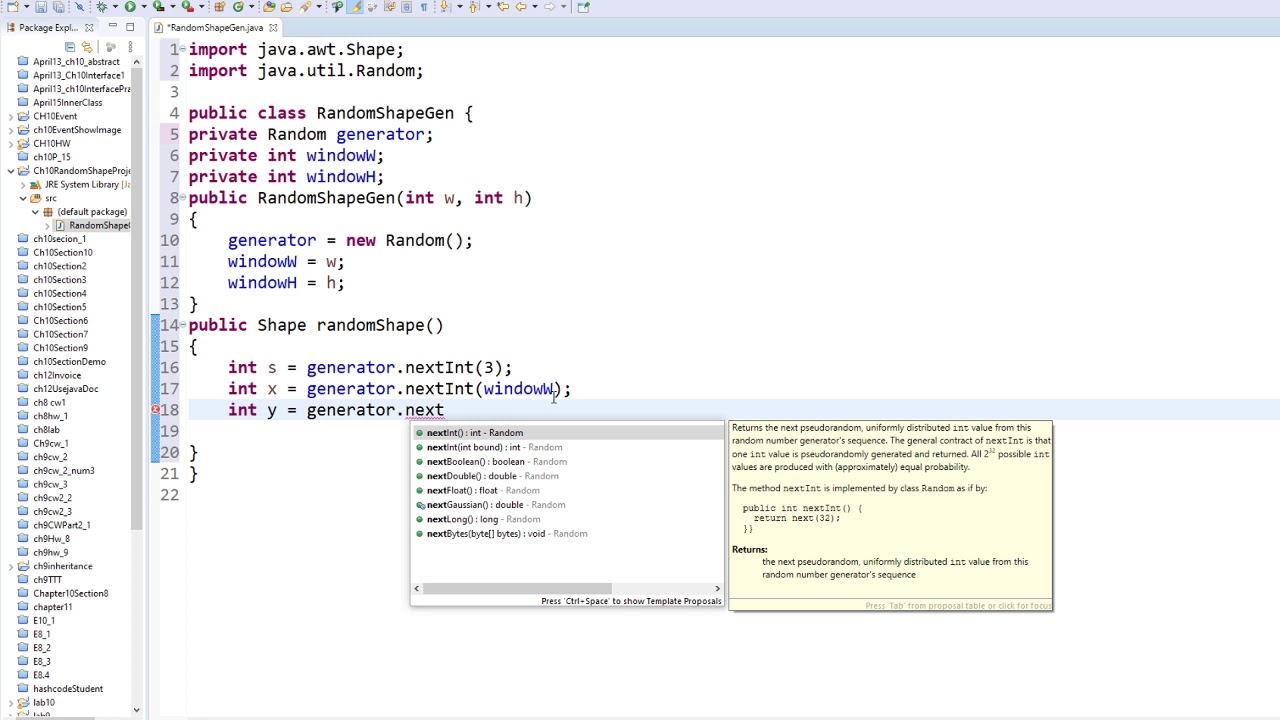This screenshot has width=1280, height=720.
Task: Close the RandomShapeGen.java editor tab
Action: 272,27
